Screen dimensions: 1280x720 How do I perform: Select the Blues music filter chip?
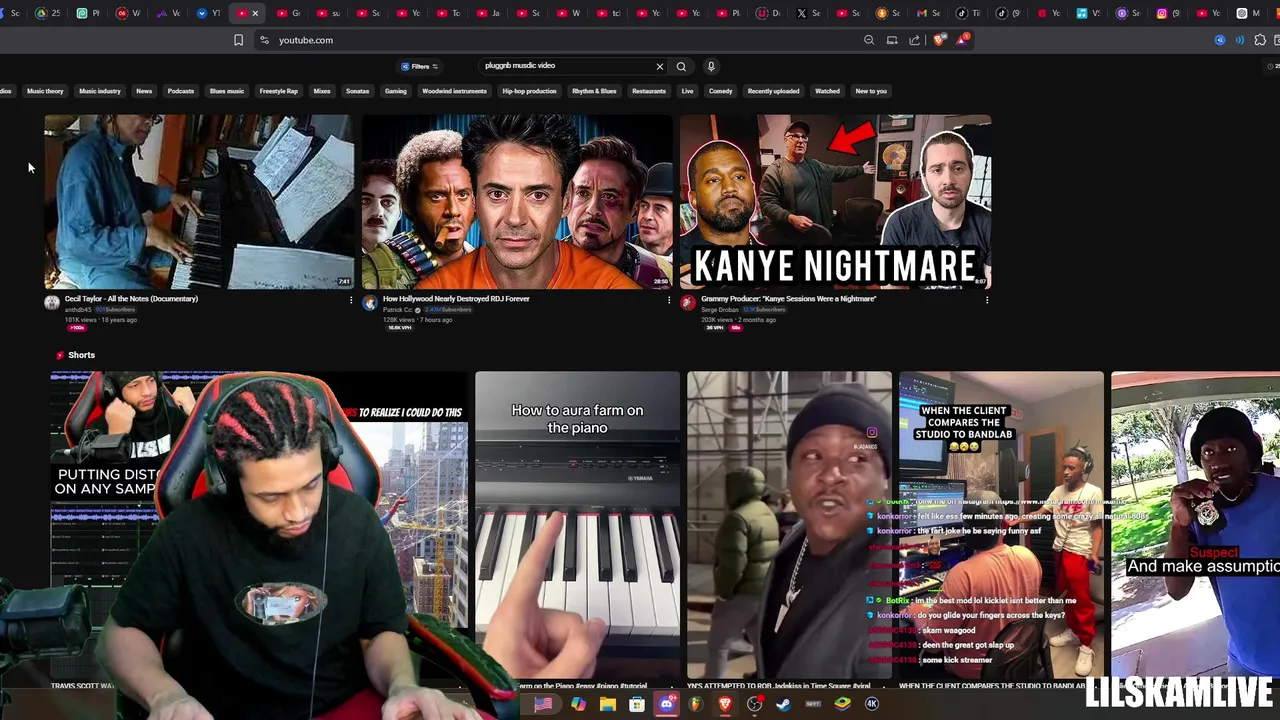(227, 91)
